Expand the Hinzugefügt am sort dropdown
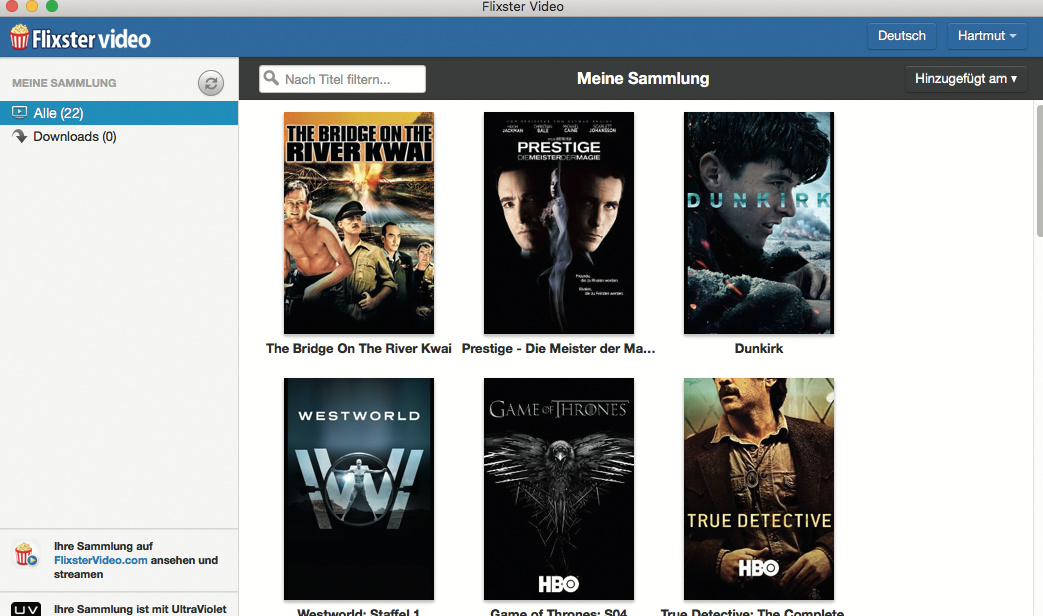The width and height of the screenshot is (1043, 616). [965, 79]
